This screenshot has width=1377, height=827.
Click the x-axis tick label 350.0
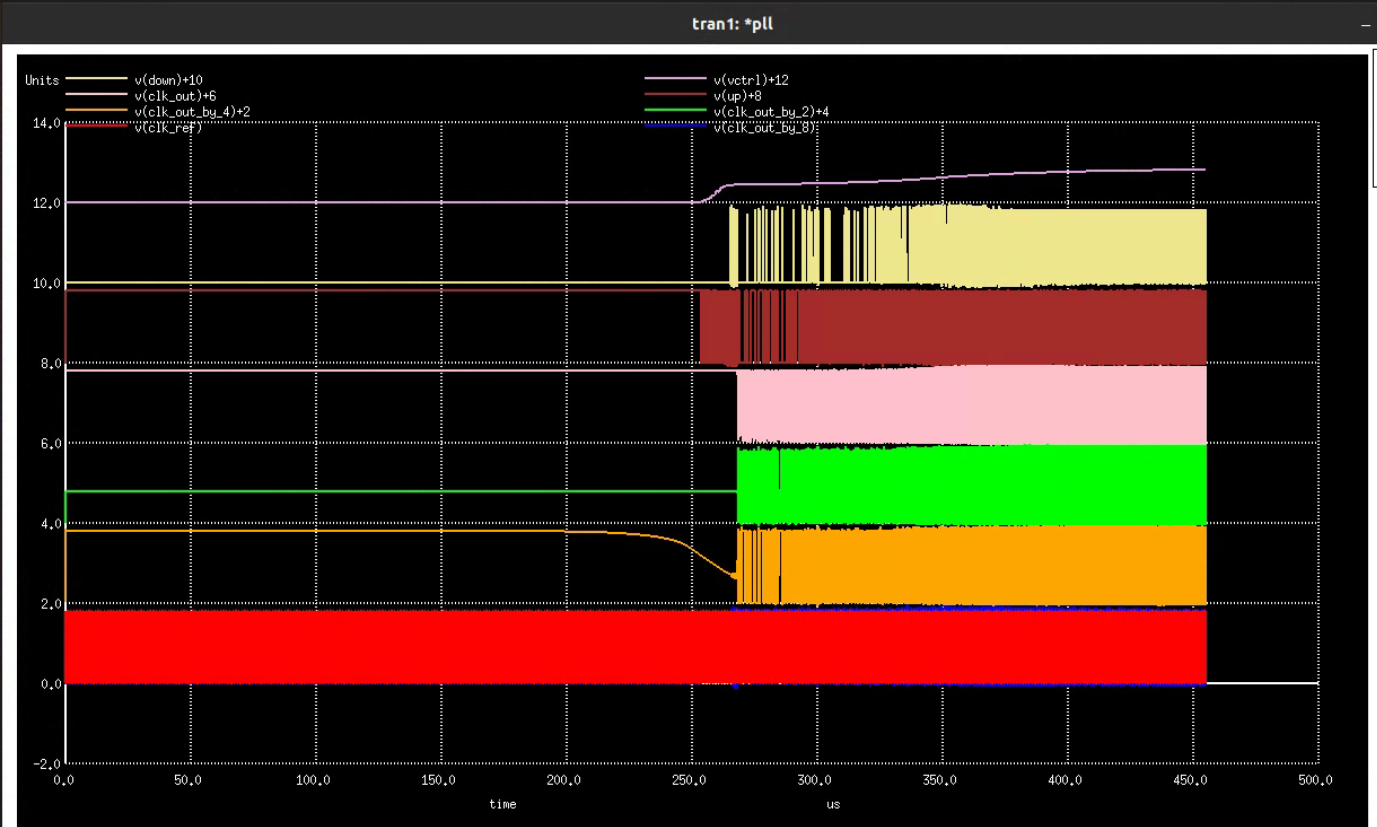[940, 780]
